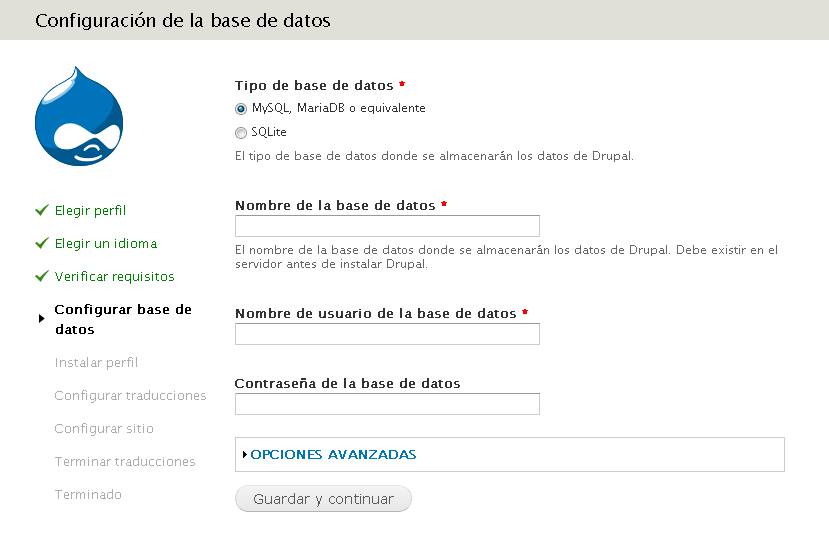Select the SQLite radio button
The image size is (829, 539).
241,133
